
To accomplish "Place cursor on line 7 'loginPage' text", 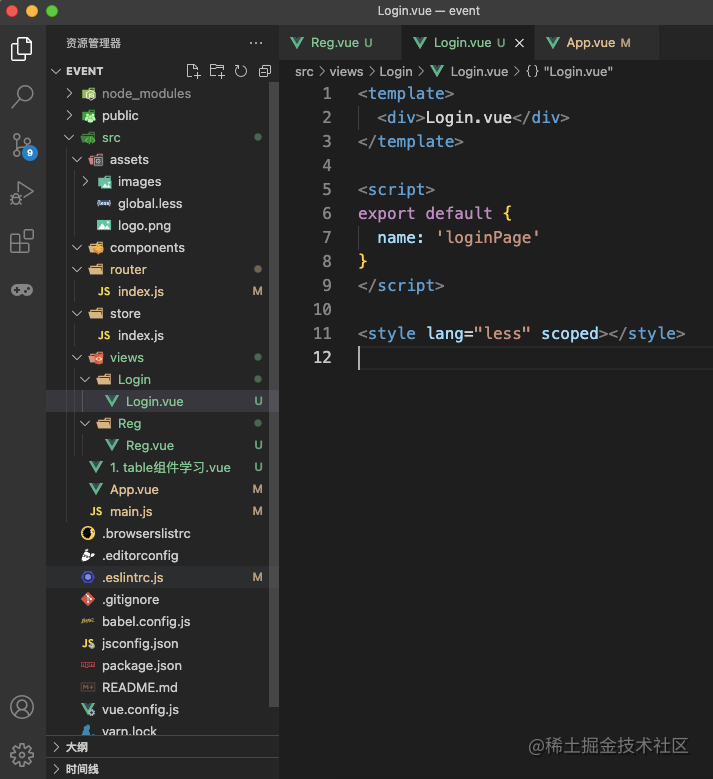I will [488, 237].
